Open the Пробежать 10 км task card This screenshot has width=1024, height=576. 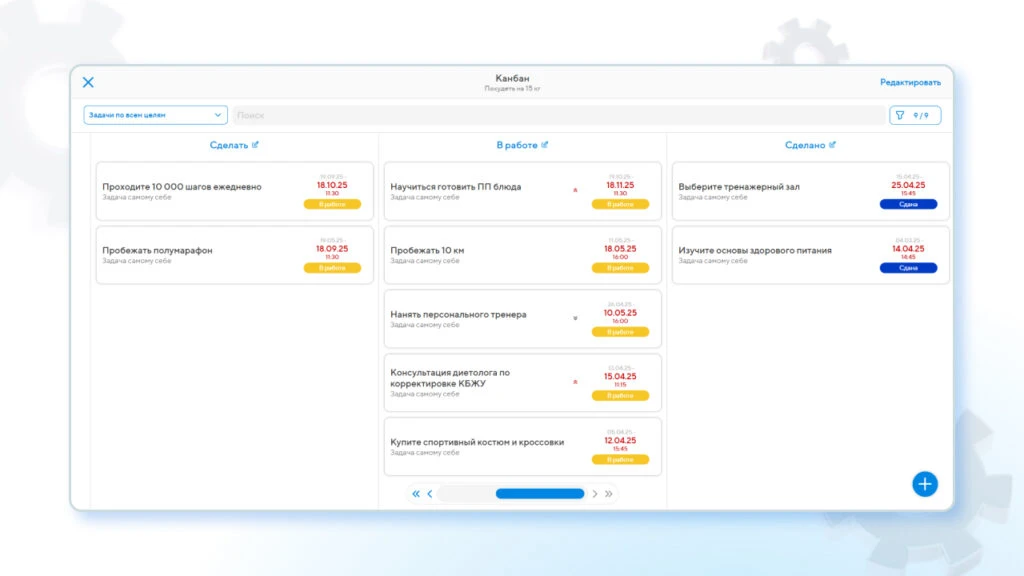(x=522, y=255)
